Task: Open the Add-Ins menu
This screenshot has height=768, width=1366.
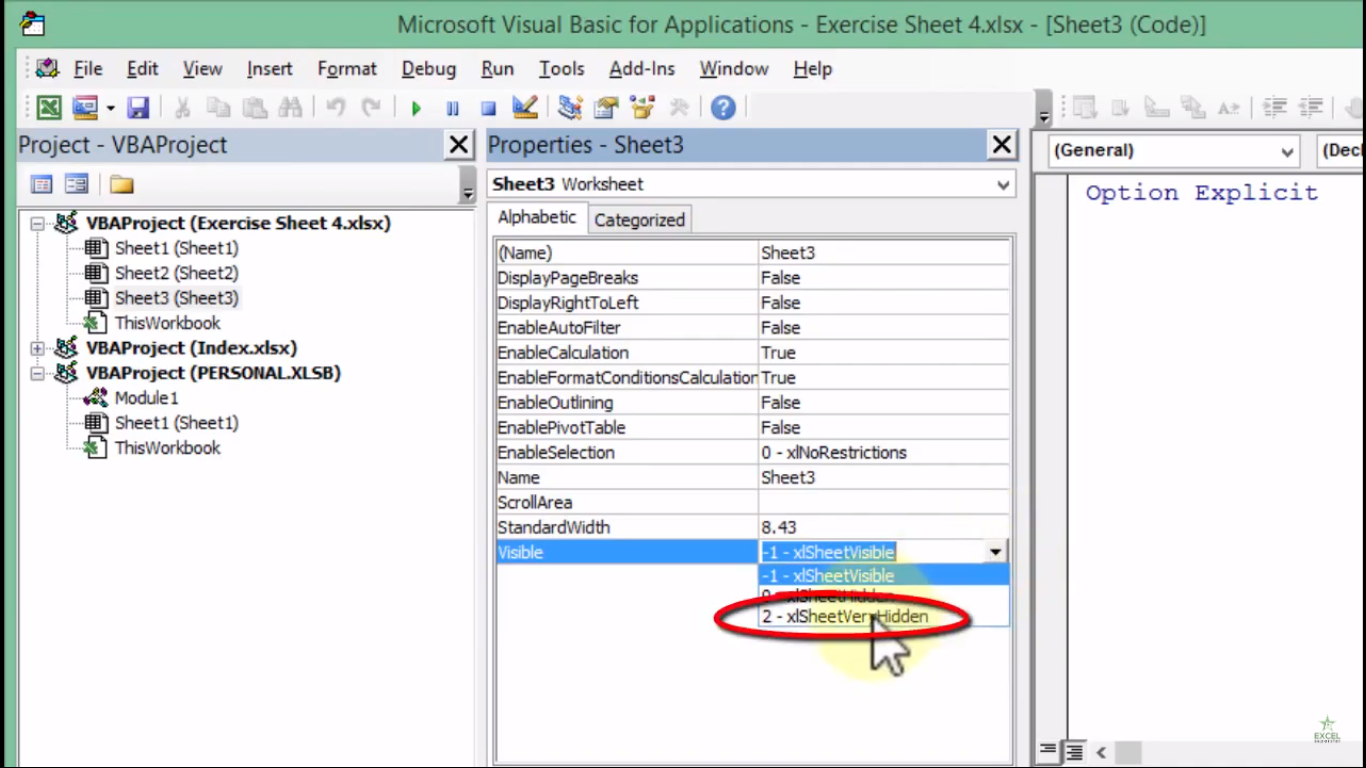Action: tap(642, 69)
